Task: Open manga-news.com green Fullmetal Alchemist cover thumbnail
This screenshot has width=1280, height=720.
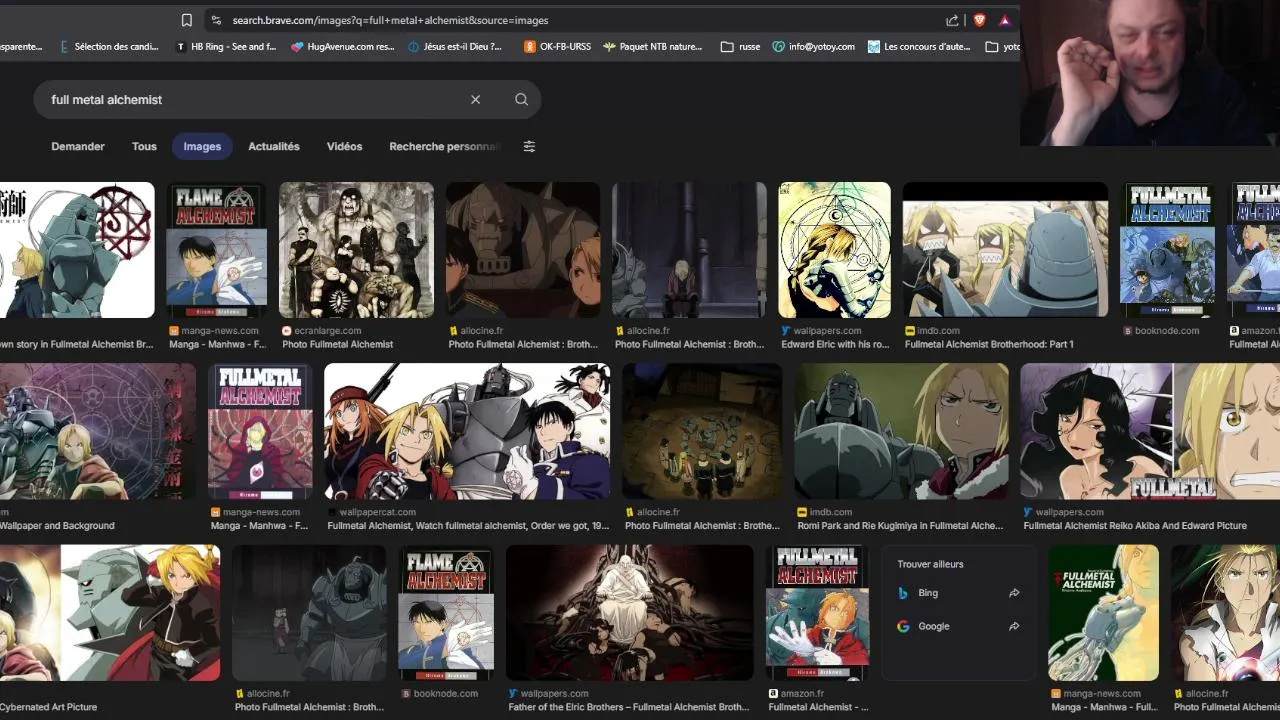Action: coord(1103,613)
